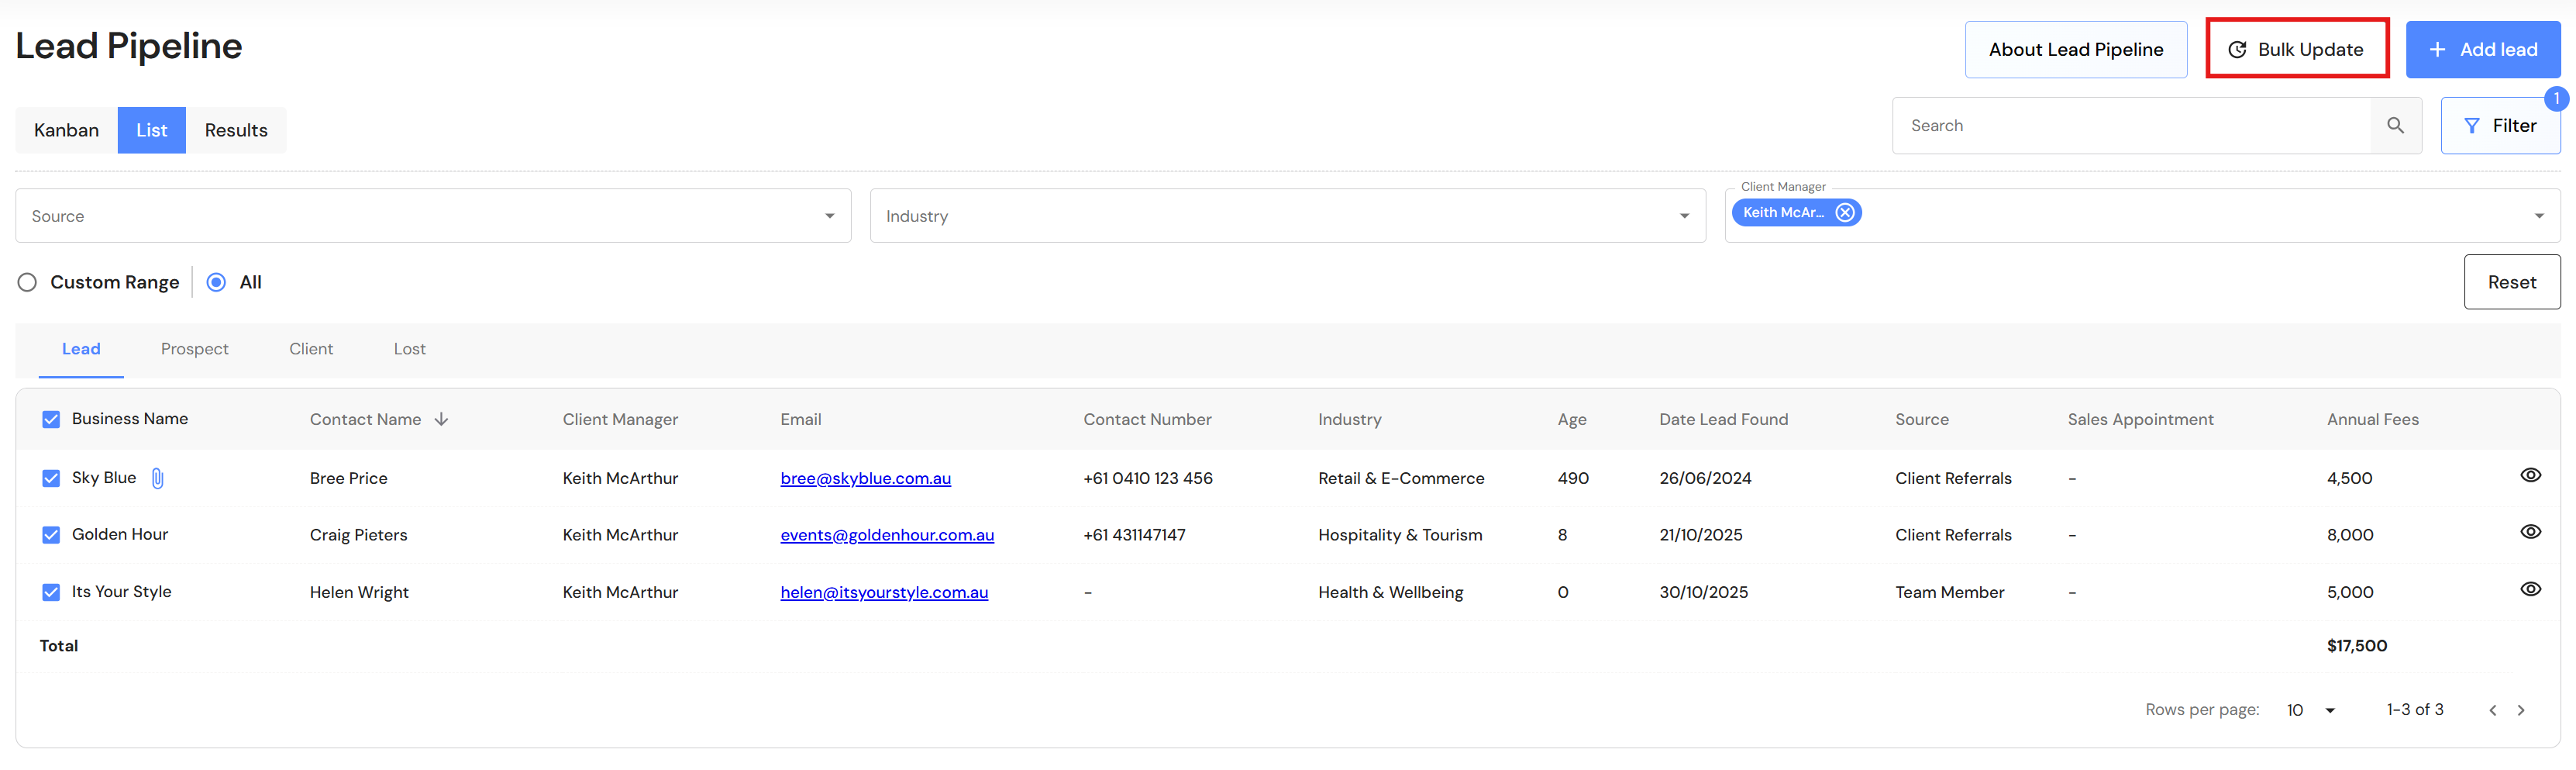Image resolution: width=2576 pixels, height=770 pixels.
Task: View Sky Blue lead details eye icon
Action: 2530,476
